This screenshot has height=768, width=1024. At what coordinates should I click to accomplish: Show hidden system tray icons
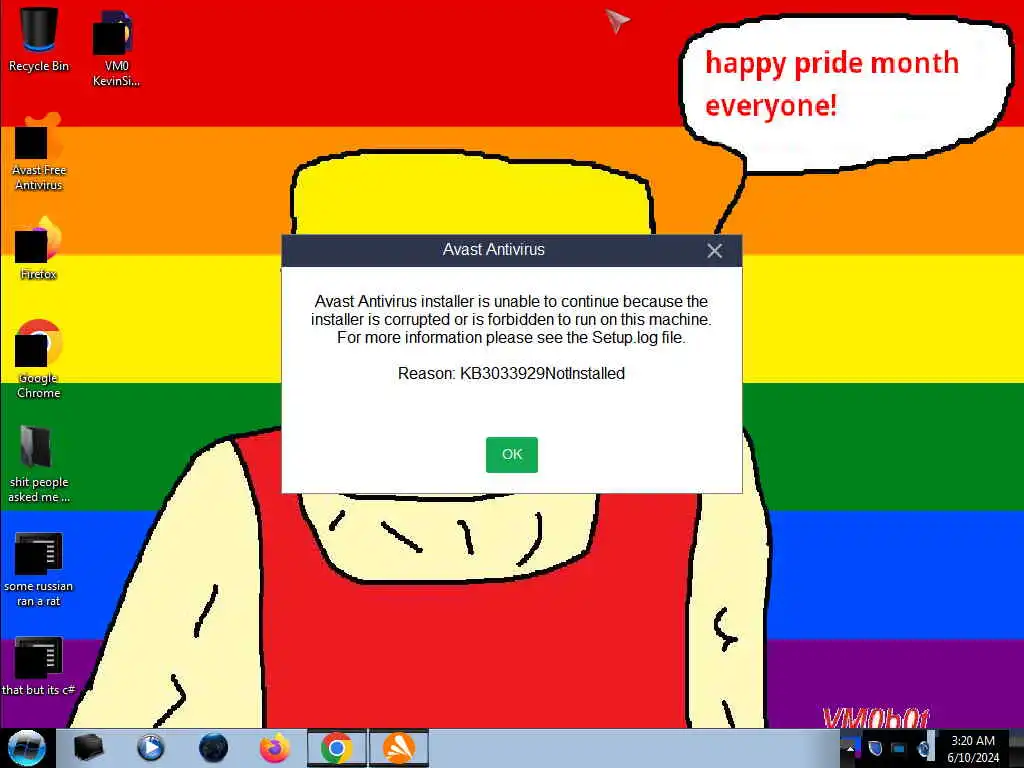pos(850,748)
